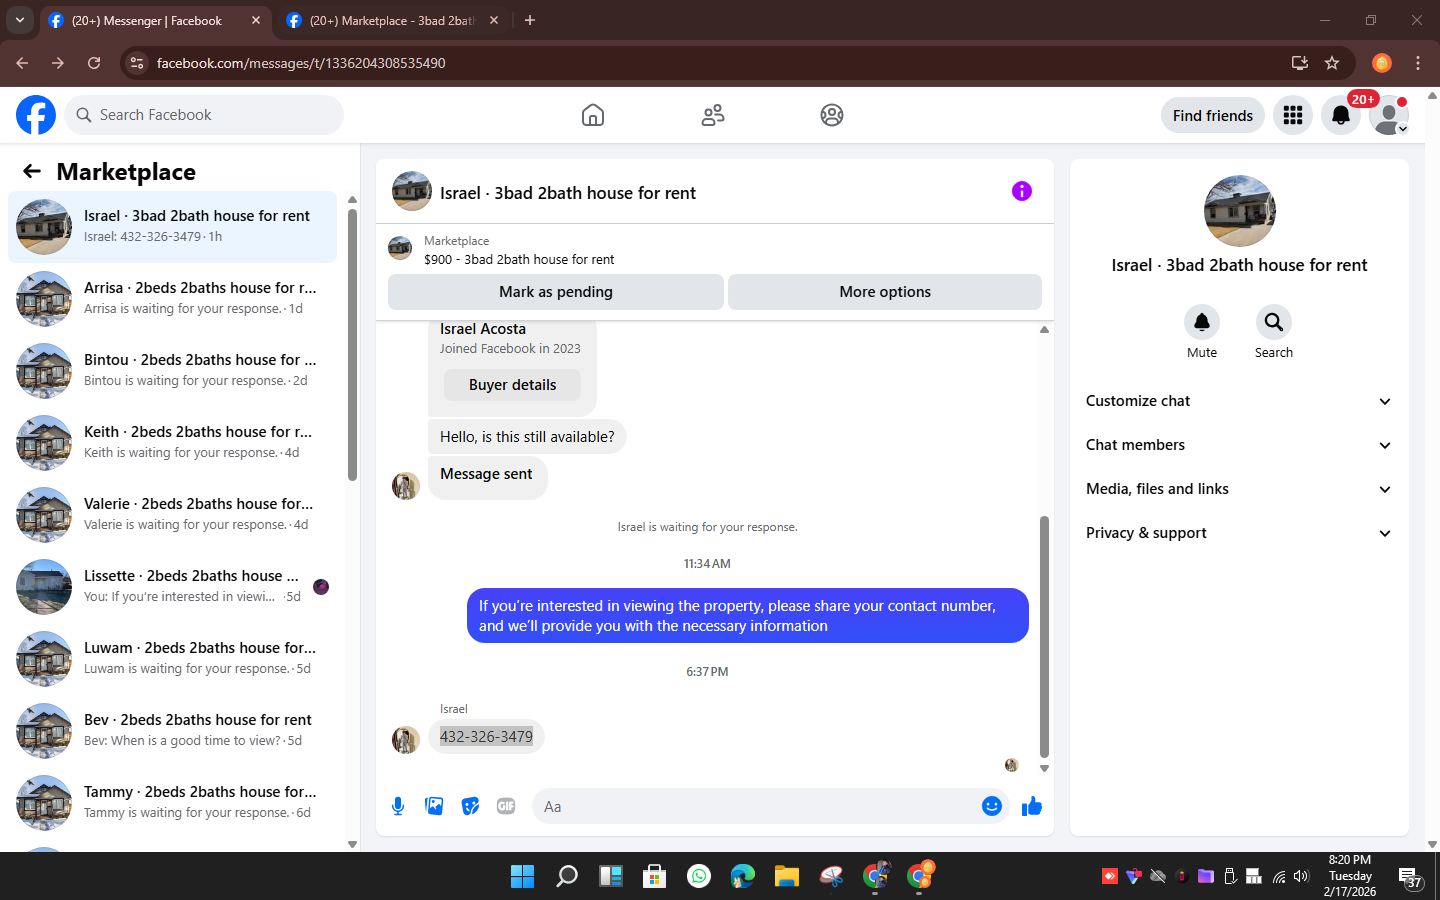Image resolution: width=1440 pixels, height=900 pixels.
Task: Click Mark as pending
Action: click(556, 292)
